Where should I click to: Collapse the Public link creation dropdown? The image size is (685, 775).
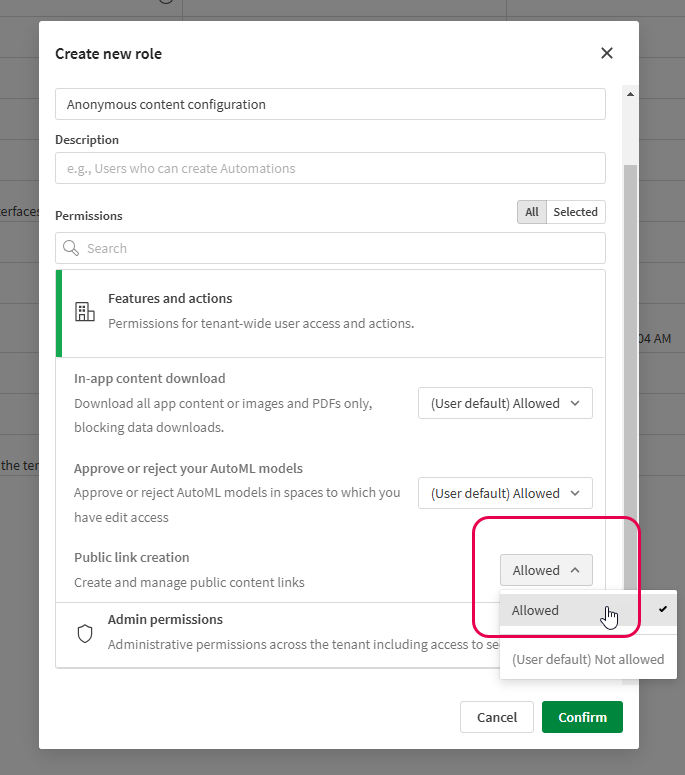(546, 570)
